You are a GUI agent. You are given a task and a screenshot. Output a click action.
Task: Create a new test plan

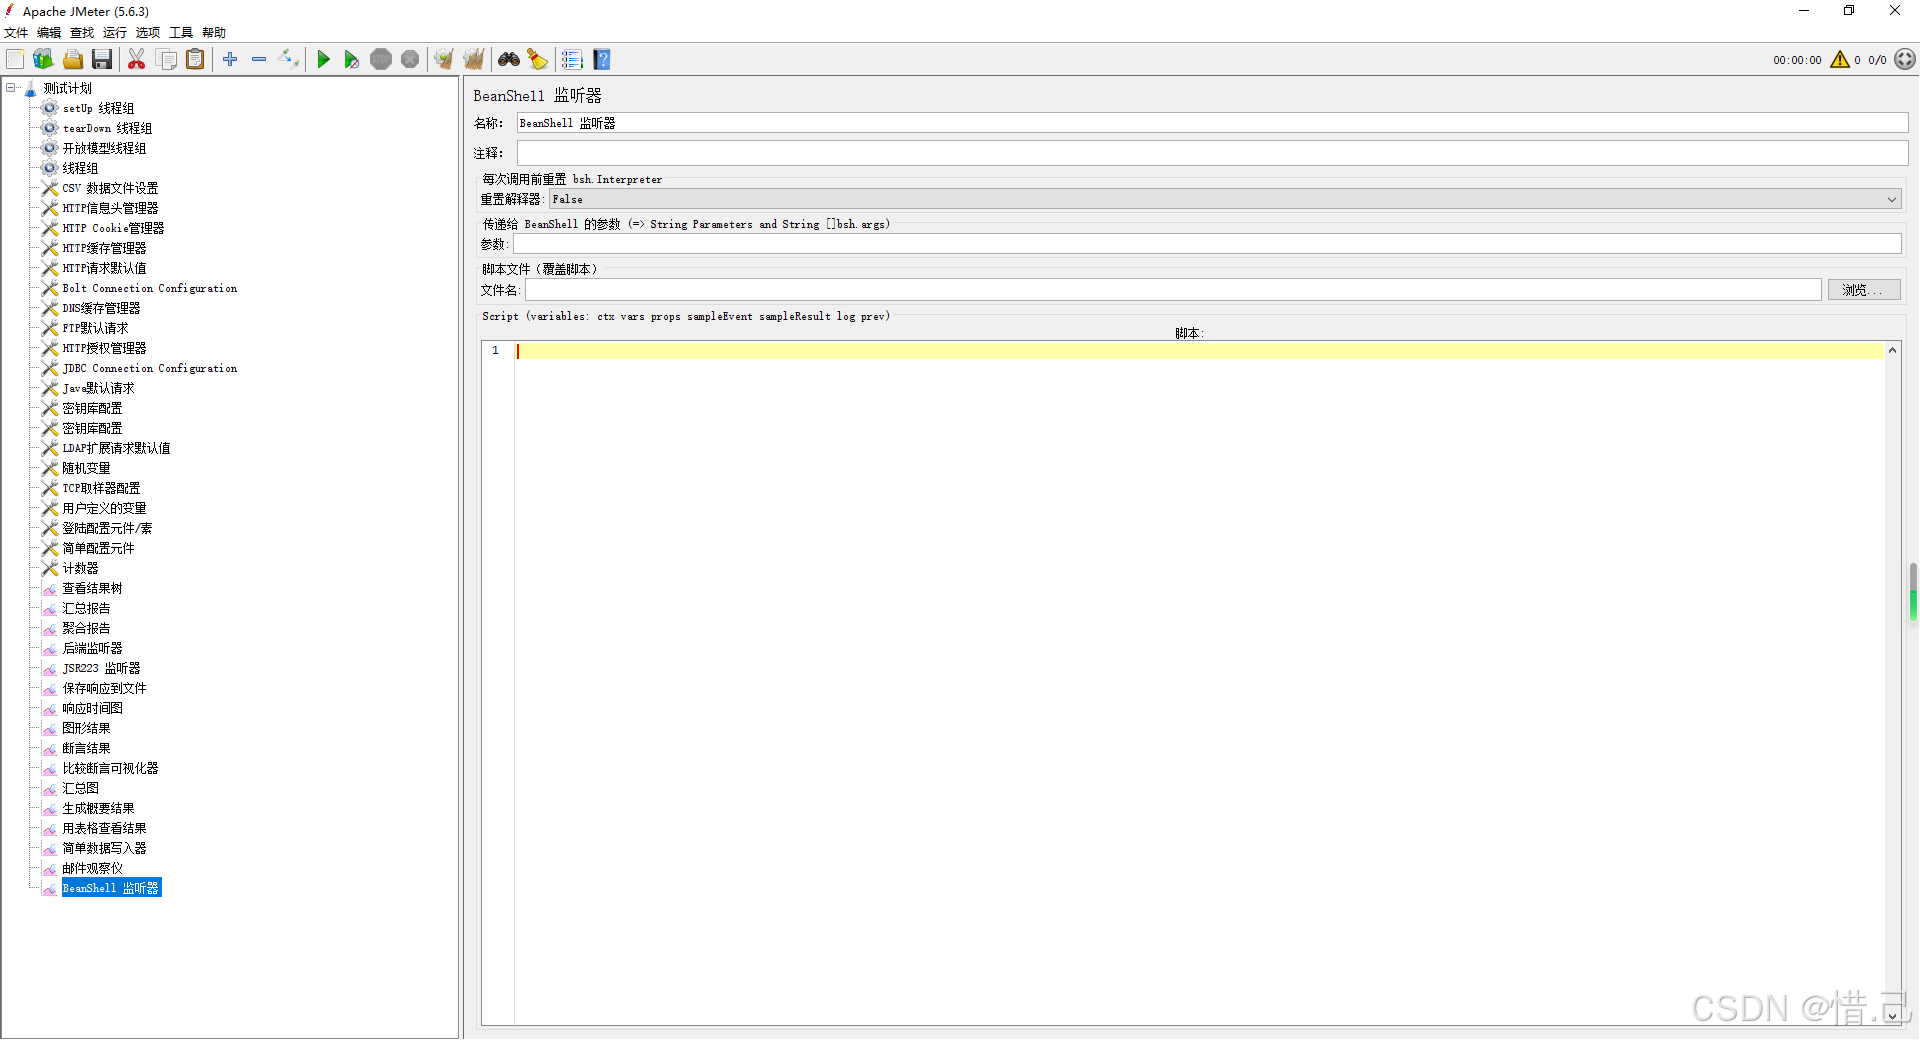[x=15, y=60]
